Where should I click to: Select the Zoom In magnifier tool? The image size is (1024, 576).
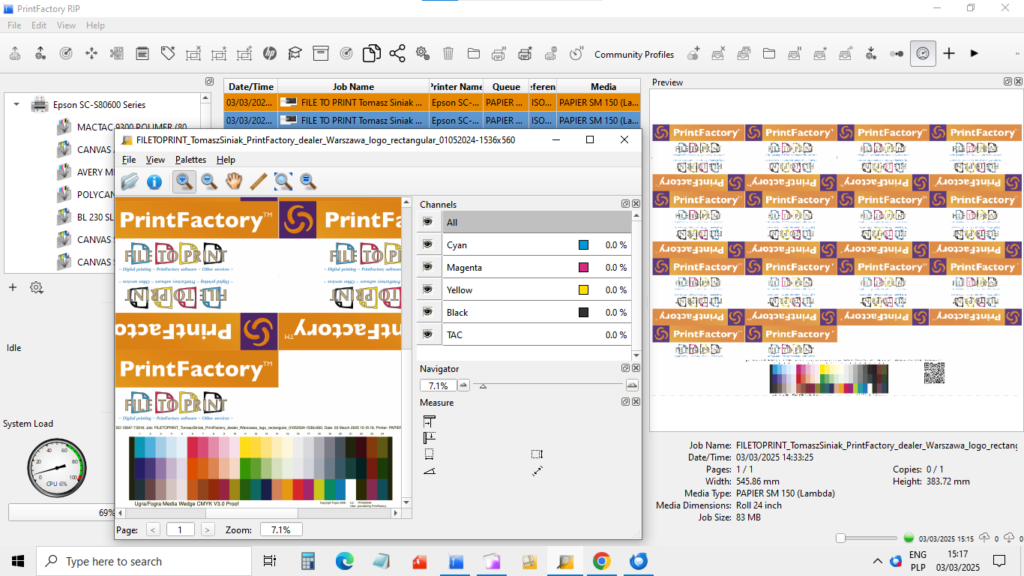point(184,183)
